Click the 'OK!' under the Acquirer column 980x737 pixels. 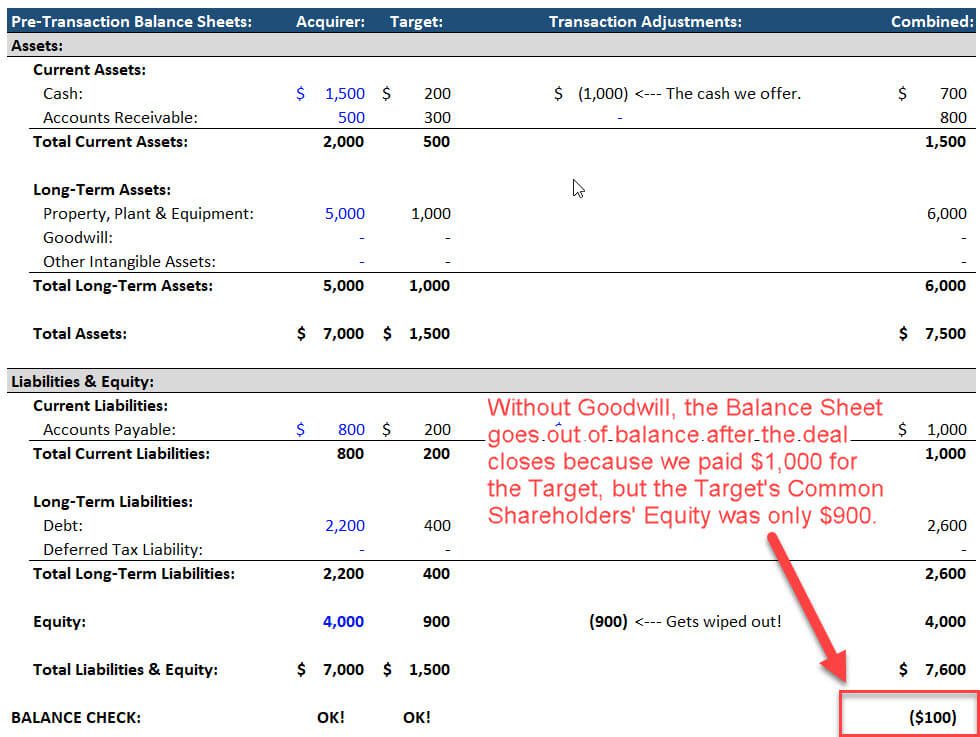tap(332, 717)
